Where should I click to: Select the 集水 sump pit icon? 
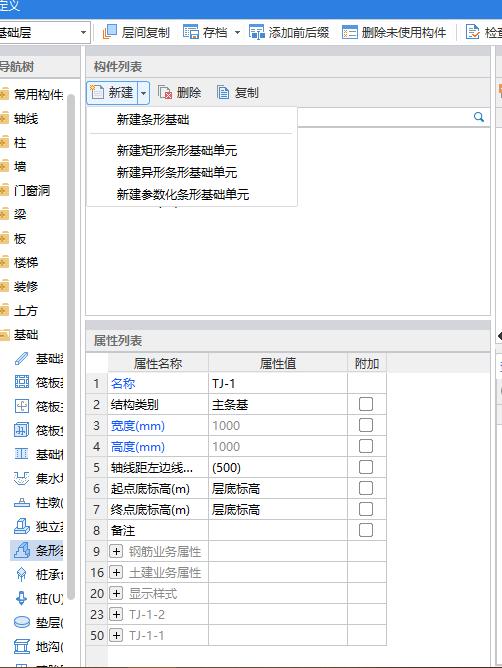[22, 478]
